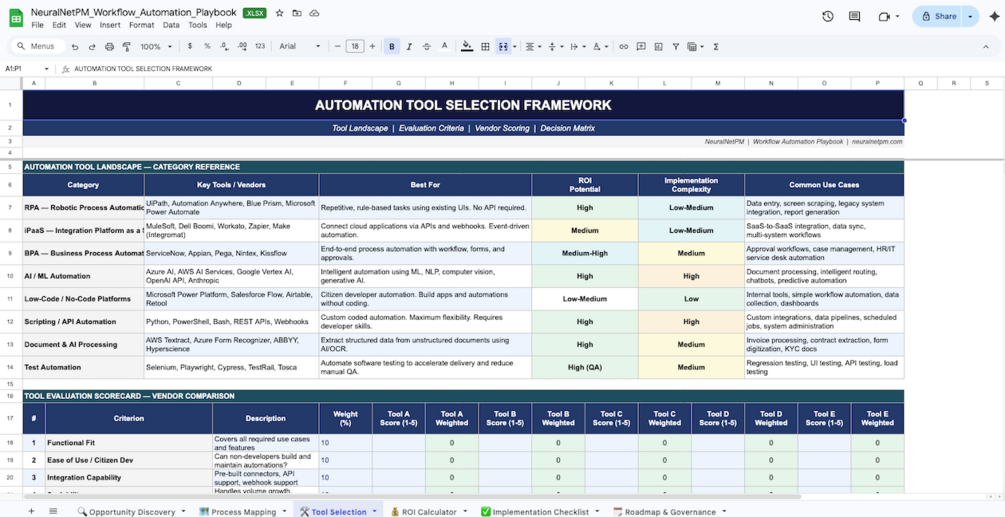Open the zoom 100% dropdown
This screenshot has width=1005, height=517.
point(156,47)
